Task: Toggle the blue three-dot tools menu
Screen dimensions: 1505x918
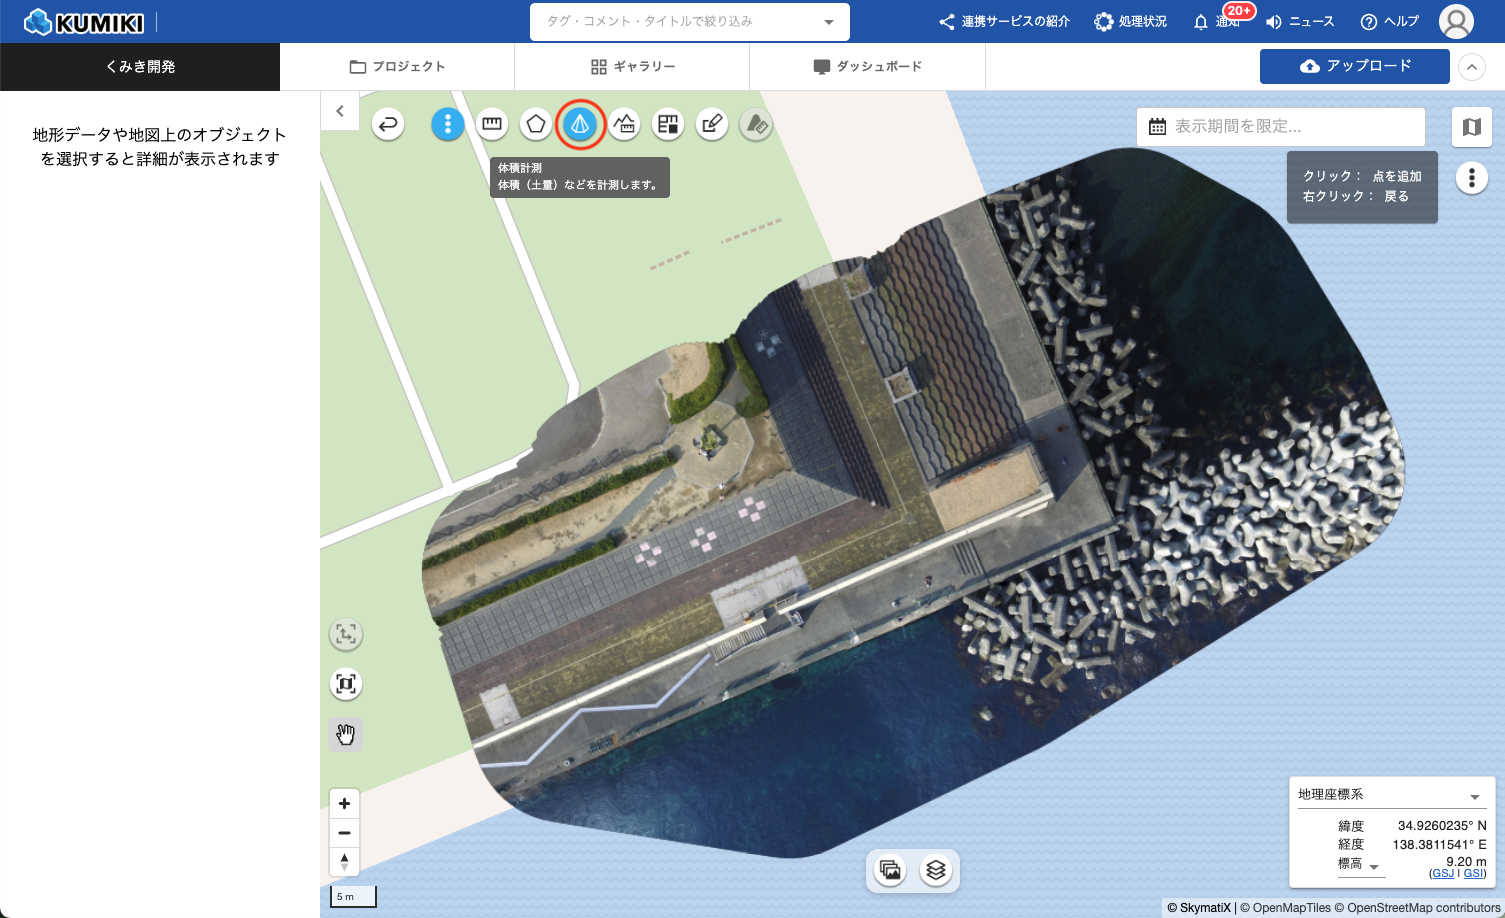Action: pyautogui.click(x=447, y=124)
